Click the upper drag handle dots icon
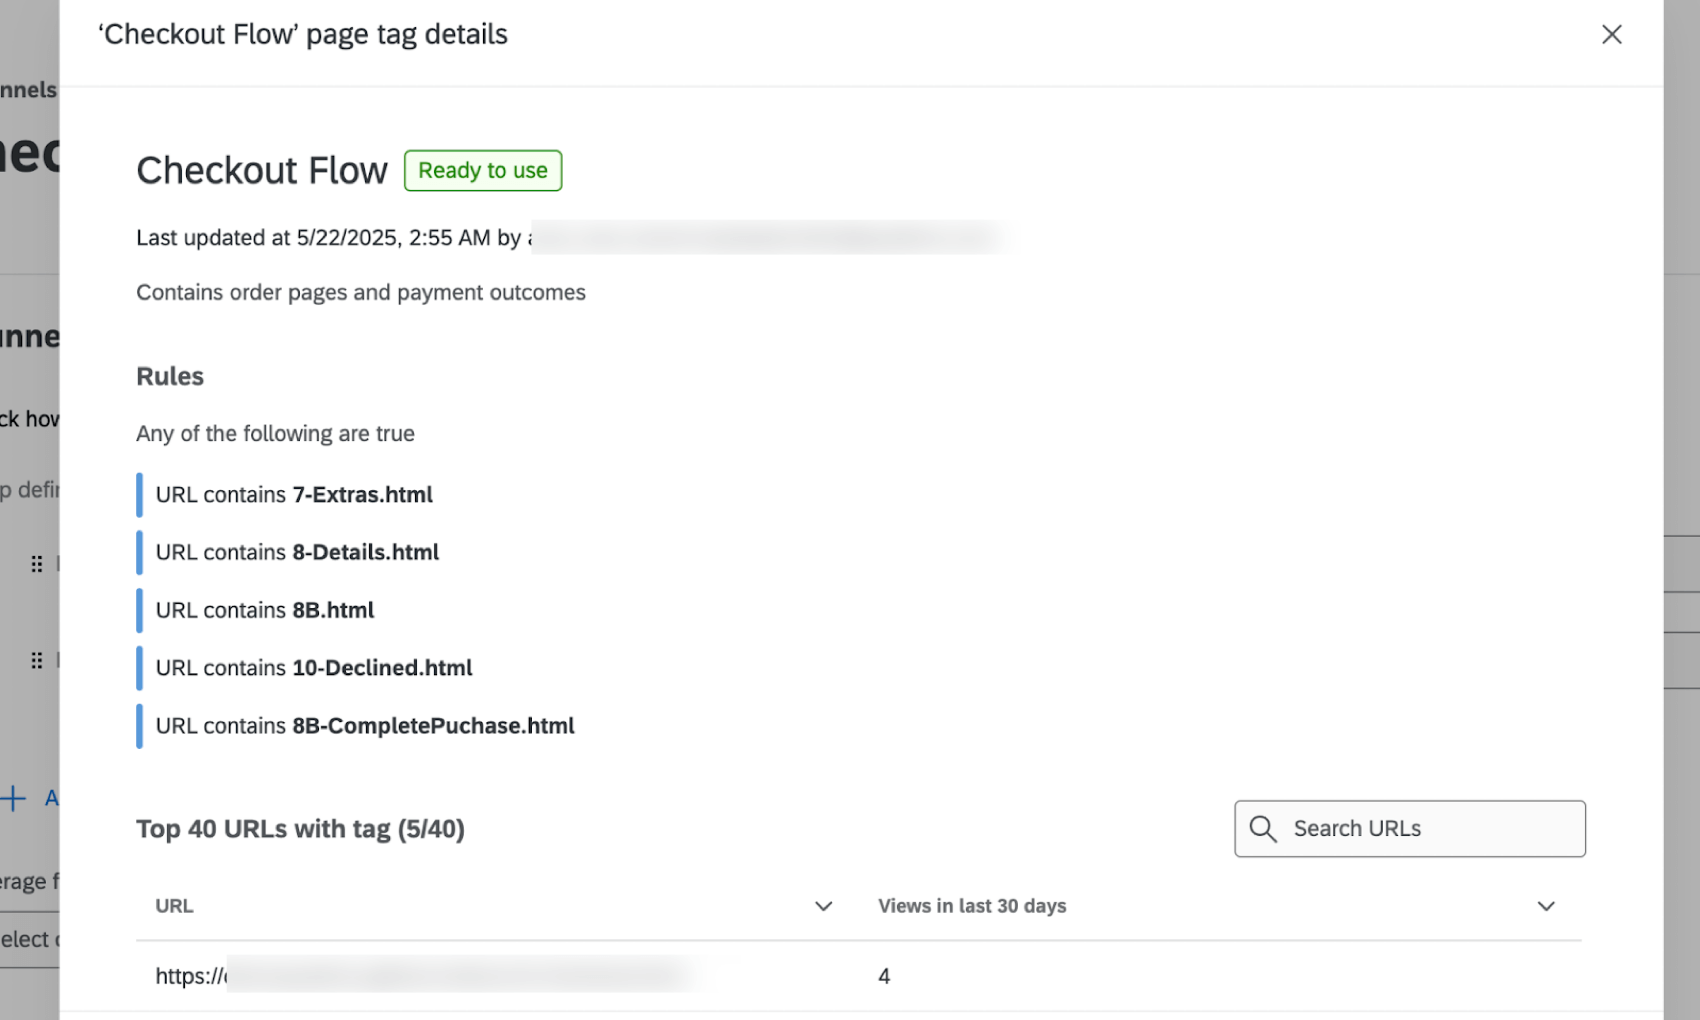This screenshot has width=1700, height=1020. click(x=36, y=563)
